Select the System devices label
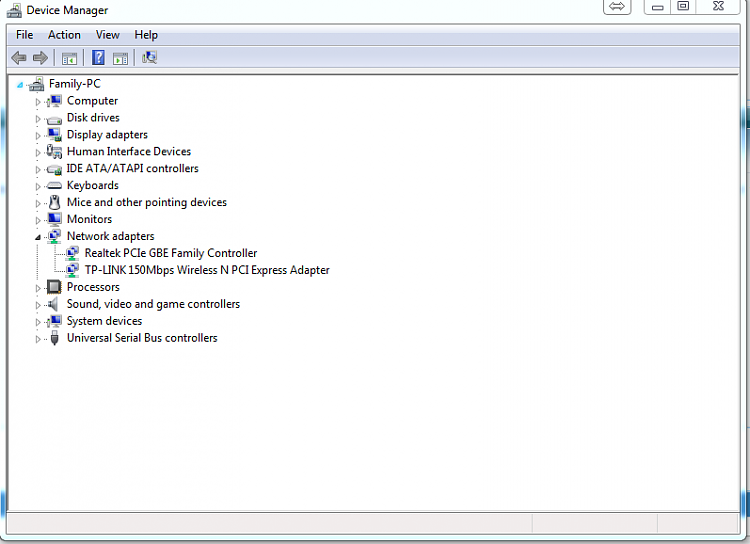Viewport: 750px width, 544px height. 104,321
